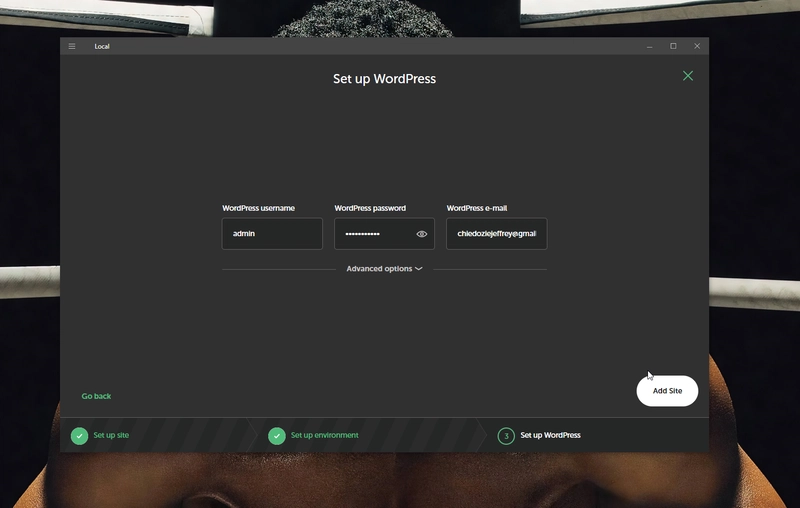Click the WordPress username label

point(258,208)
